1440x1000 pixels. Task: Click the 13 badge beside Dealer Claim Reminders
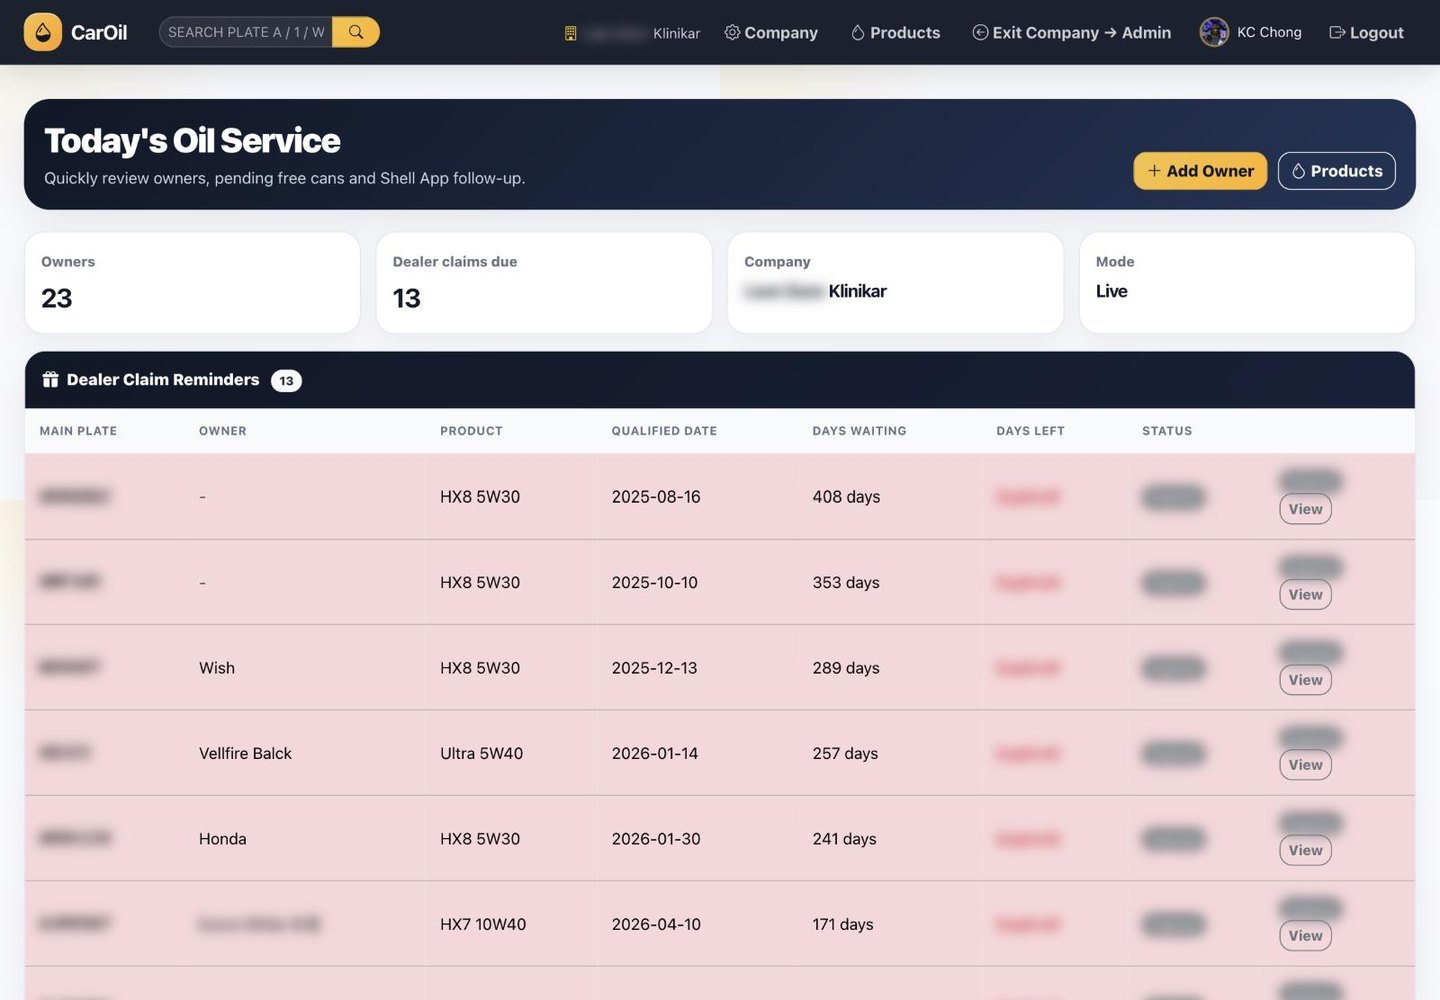tap(286, 381)
